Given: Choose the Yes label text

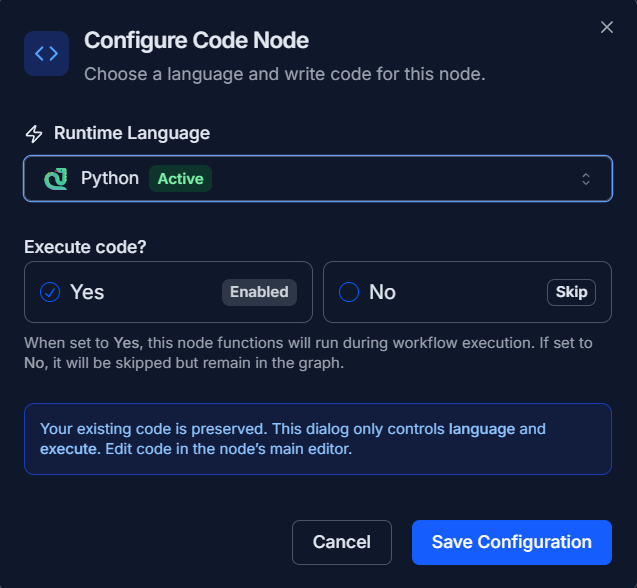Looking at the screenshot, I should pyautogui.click(x=87, y=292).
